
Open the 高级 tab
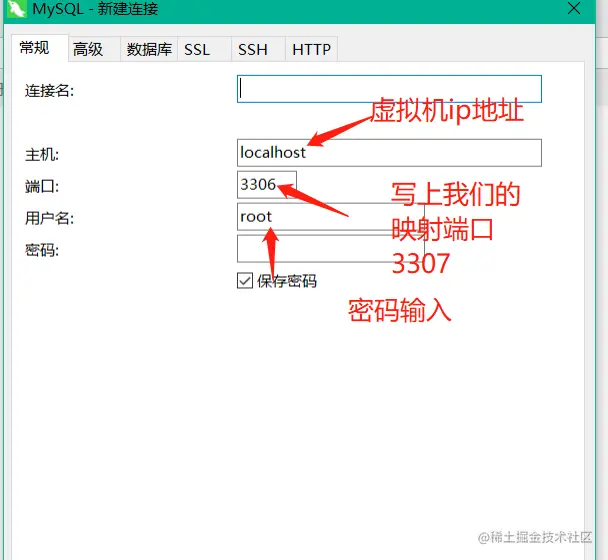click(x=94, y=49)
